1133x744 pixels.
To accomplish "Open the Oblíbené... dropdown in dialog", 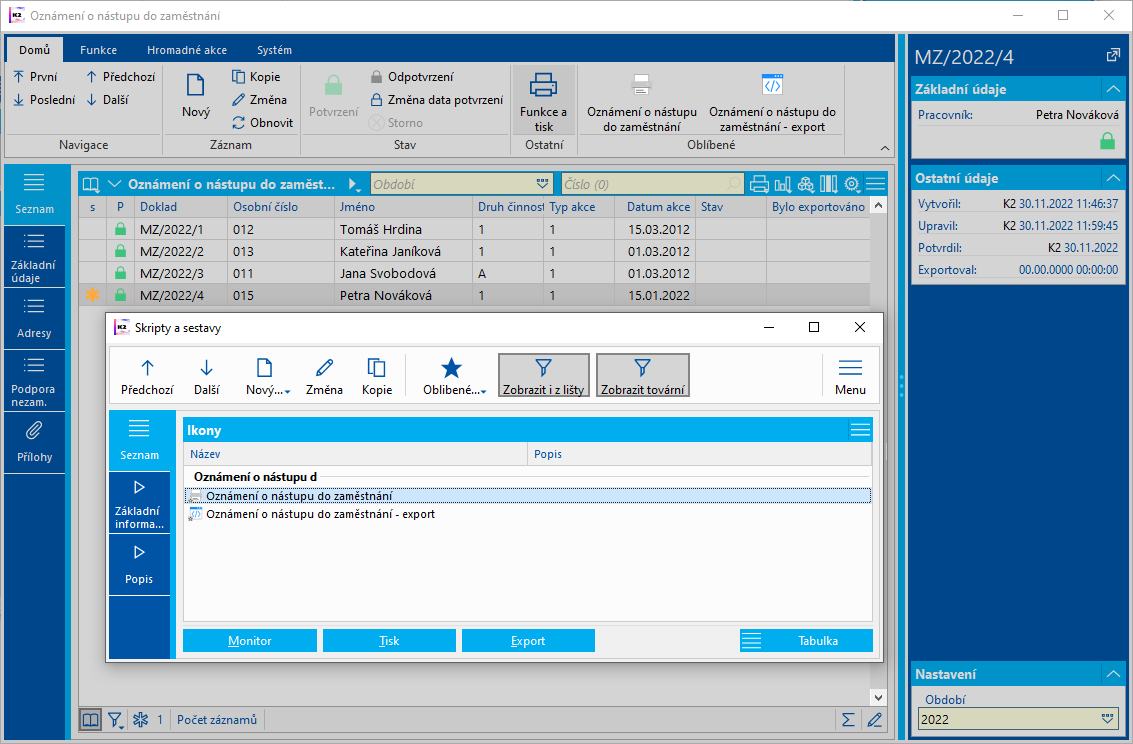I will click(x=455, y=376).
